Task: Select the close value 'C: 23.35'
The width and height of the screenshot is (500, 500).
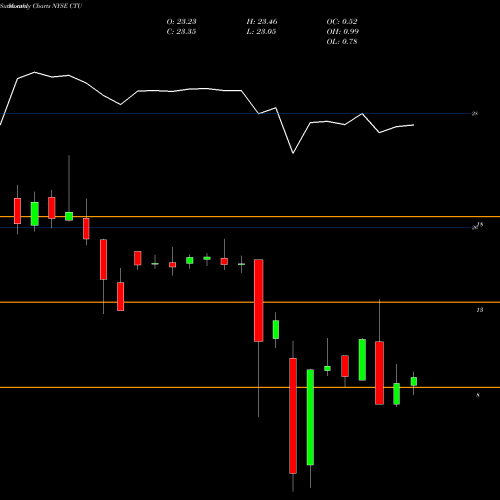Action: click(x=181, y=32)
